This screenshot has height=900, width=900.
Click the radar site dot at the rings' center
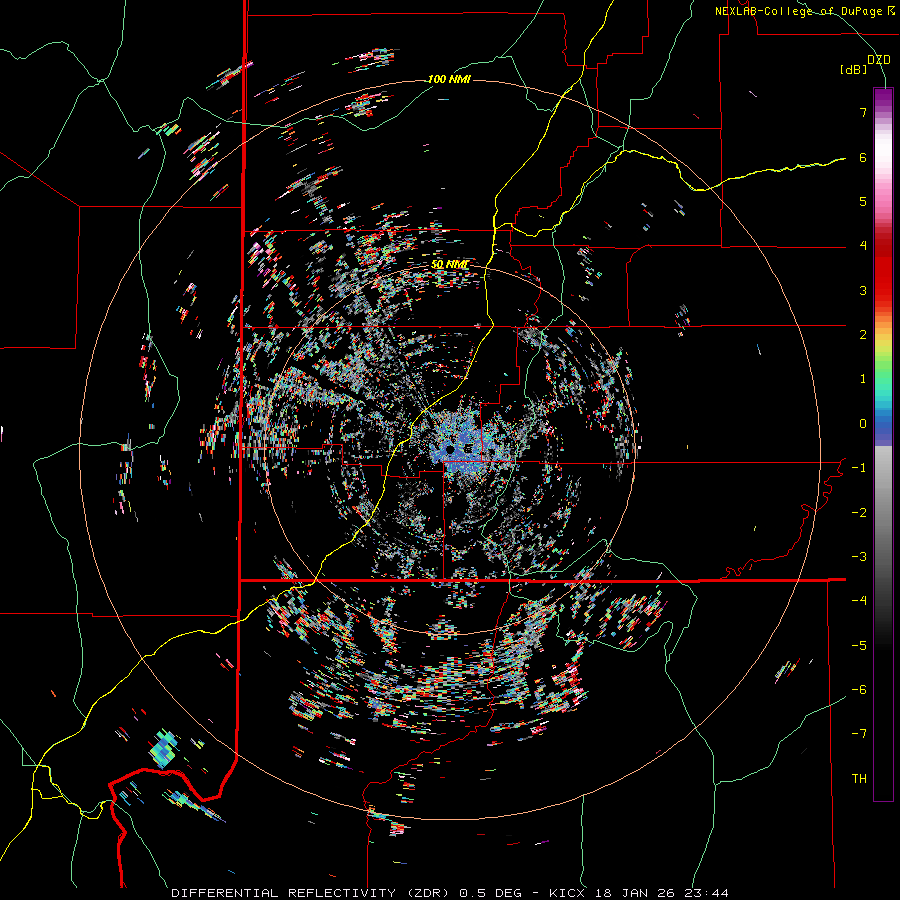coord(450,449)
